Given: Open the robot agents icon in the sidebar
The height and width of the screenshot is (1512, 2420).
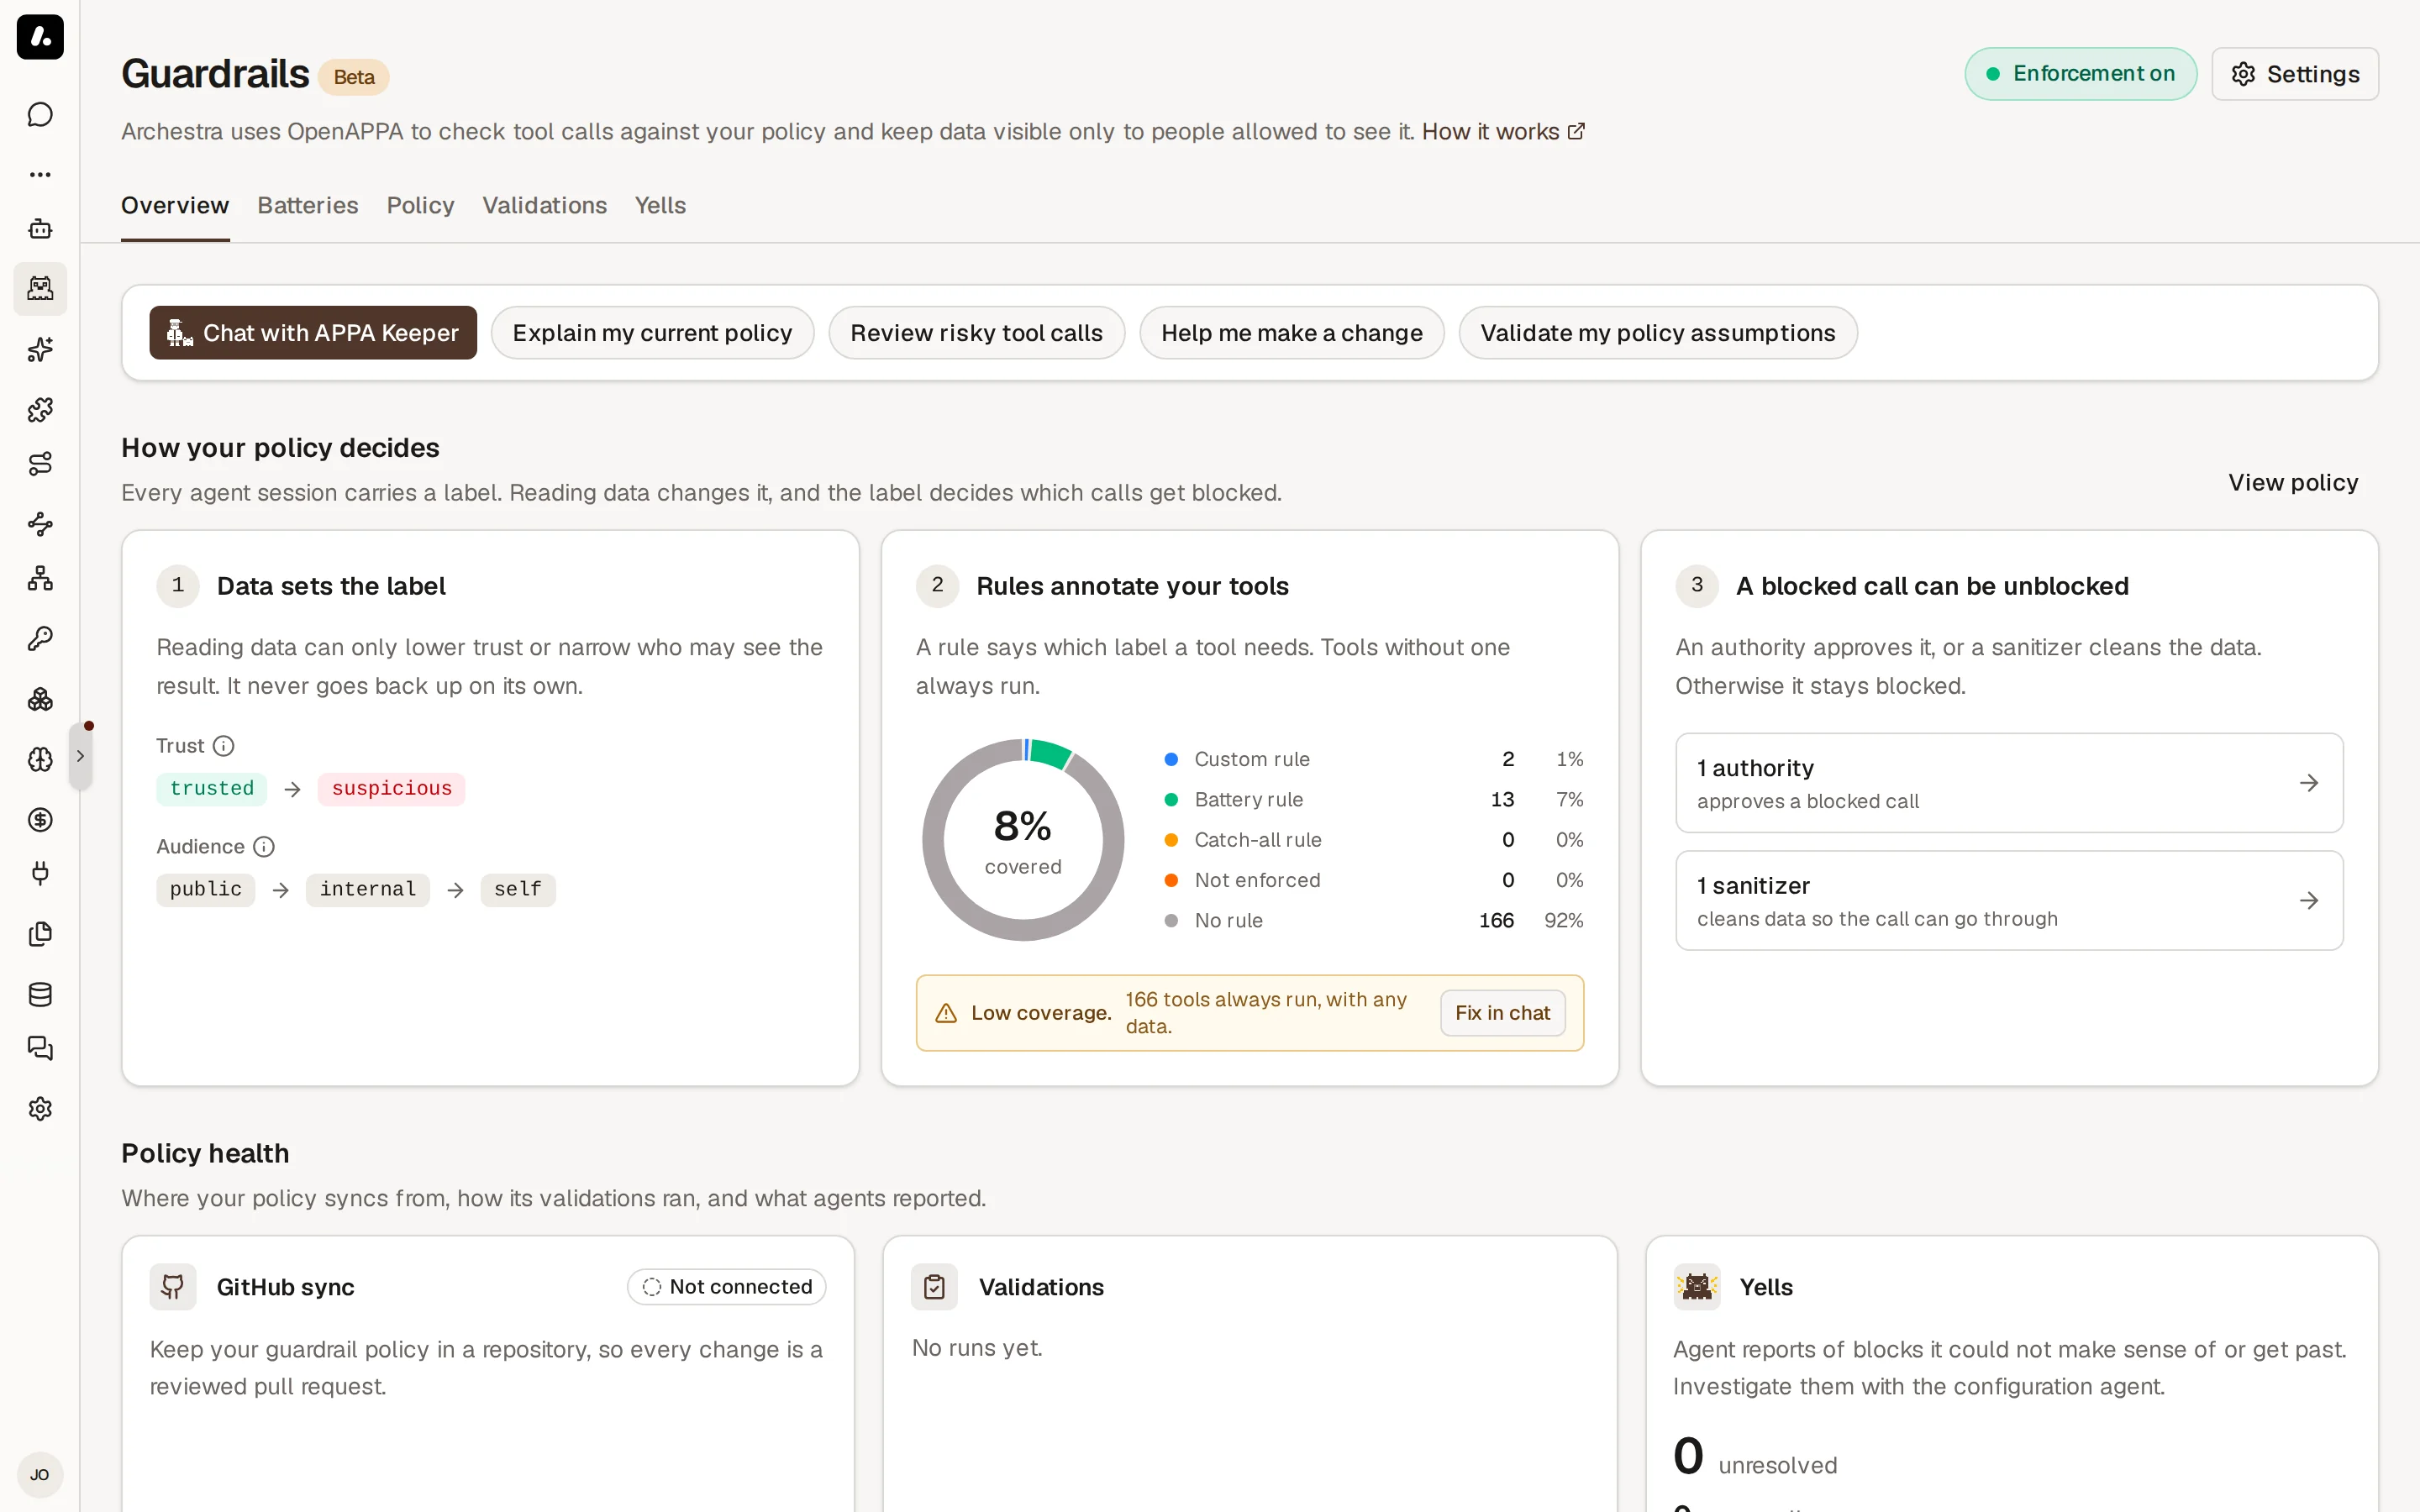Looking at the screenshot, I should click(40, 229).
